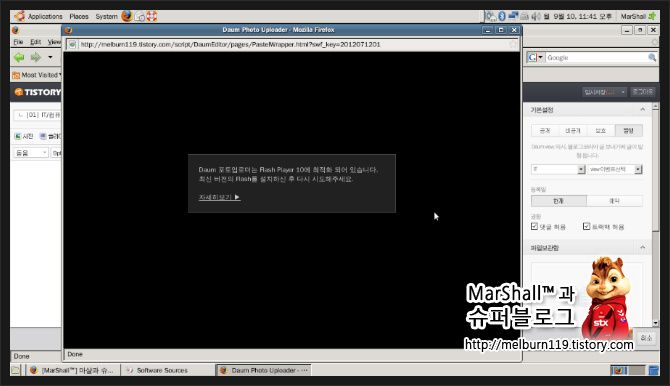Screen dimensions: 670x386
Task: Click the Ubuntu logo icon in the panel
Action: click(19, 16)
